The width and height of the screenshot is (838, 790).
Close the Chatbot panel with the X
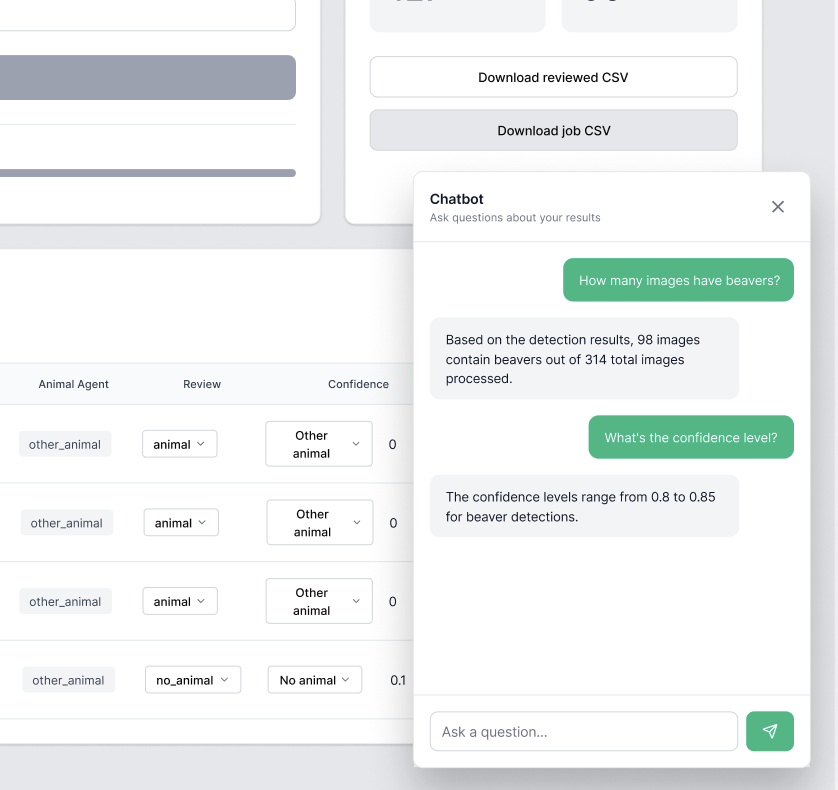tap(777, 207)
